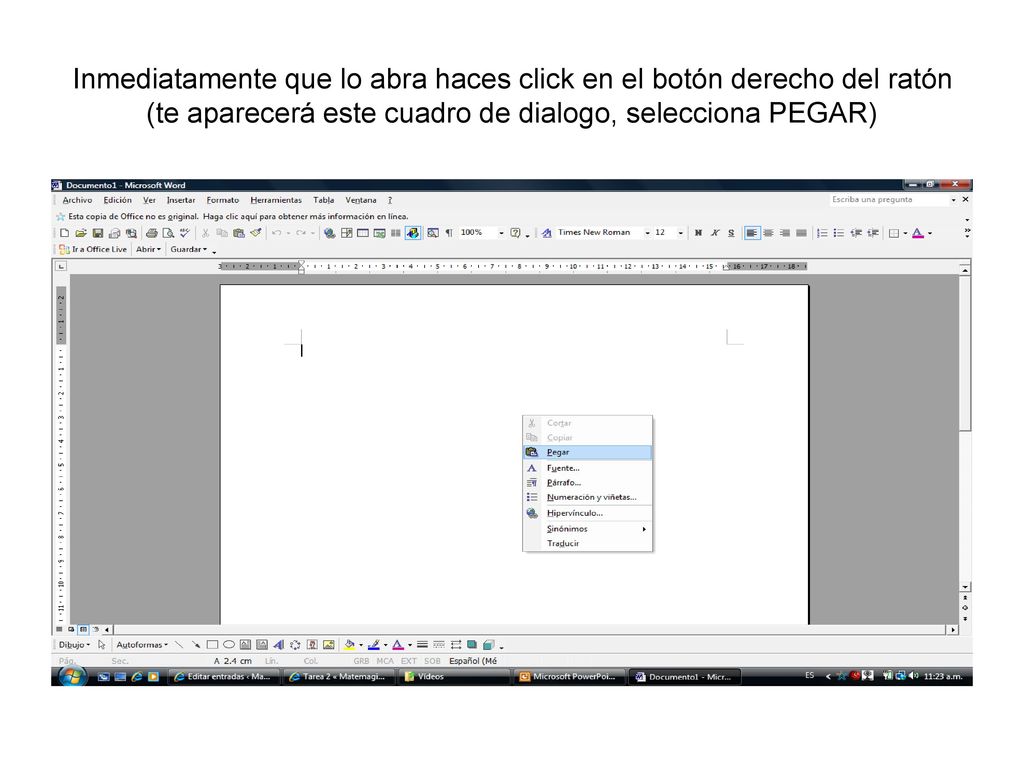Toggle Bold formatting
The width and height of the screenshot is (1024, 768).
coord(698,233)
